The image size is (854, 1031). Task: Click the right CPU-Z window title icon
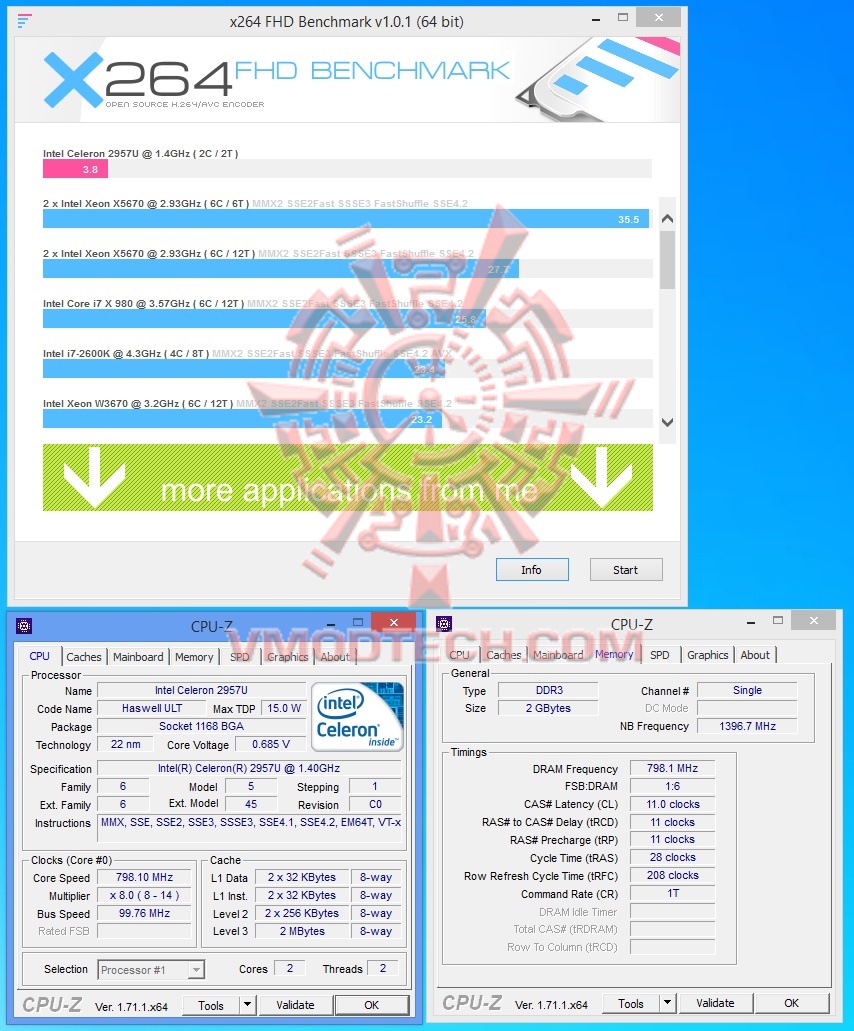click(444, 623)
